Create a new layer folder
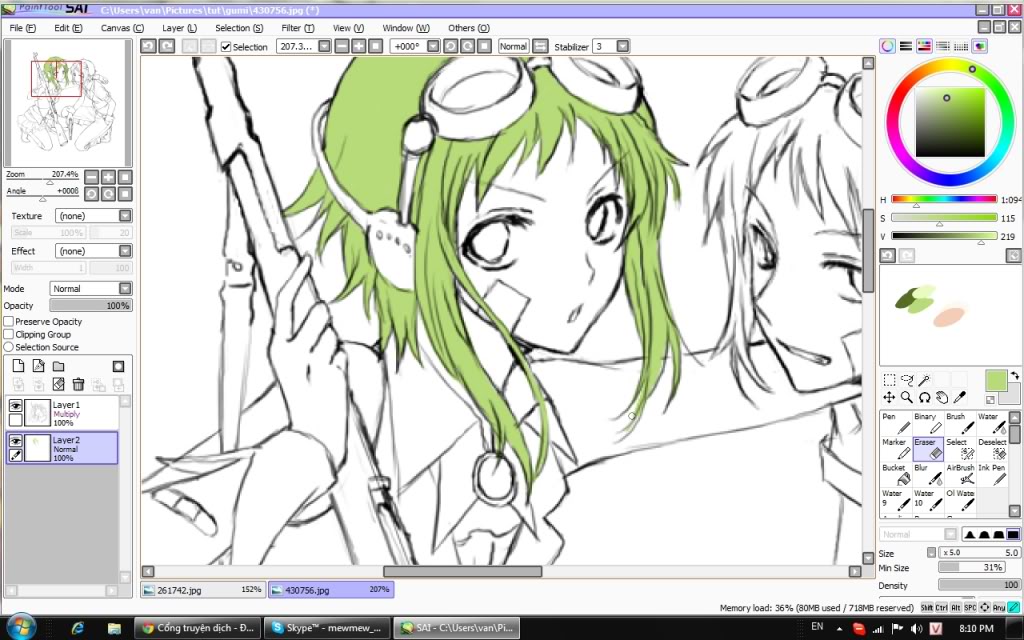The width and height of the screenshot is (1024, 640). [59, 366]
